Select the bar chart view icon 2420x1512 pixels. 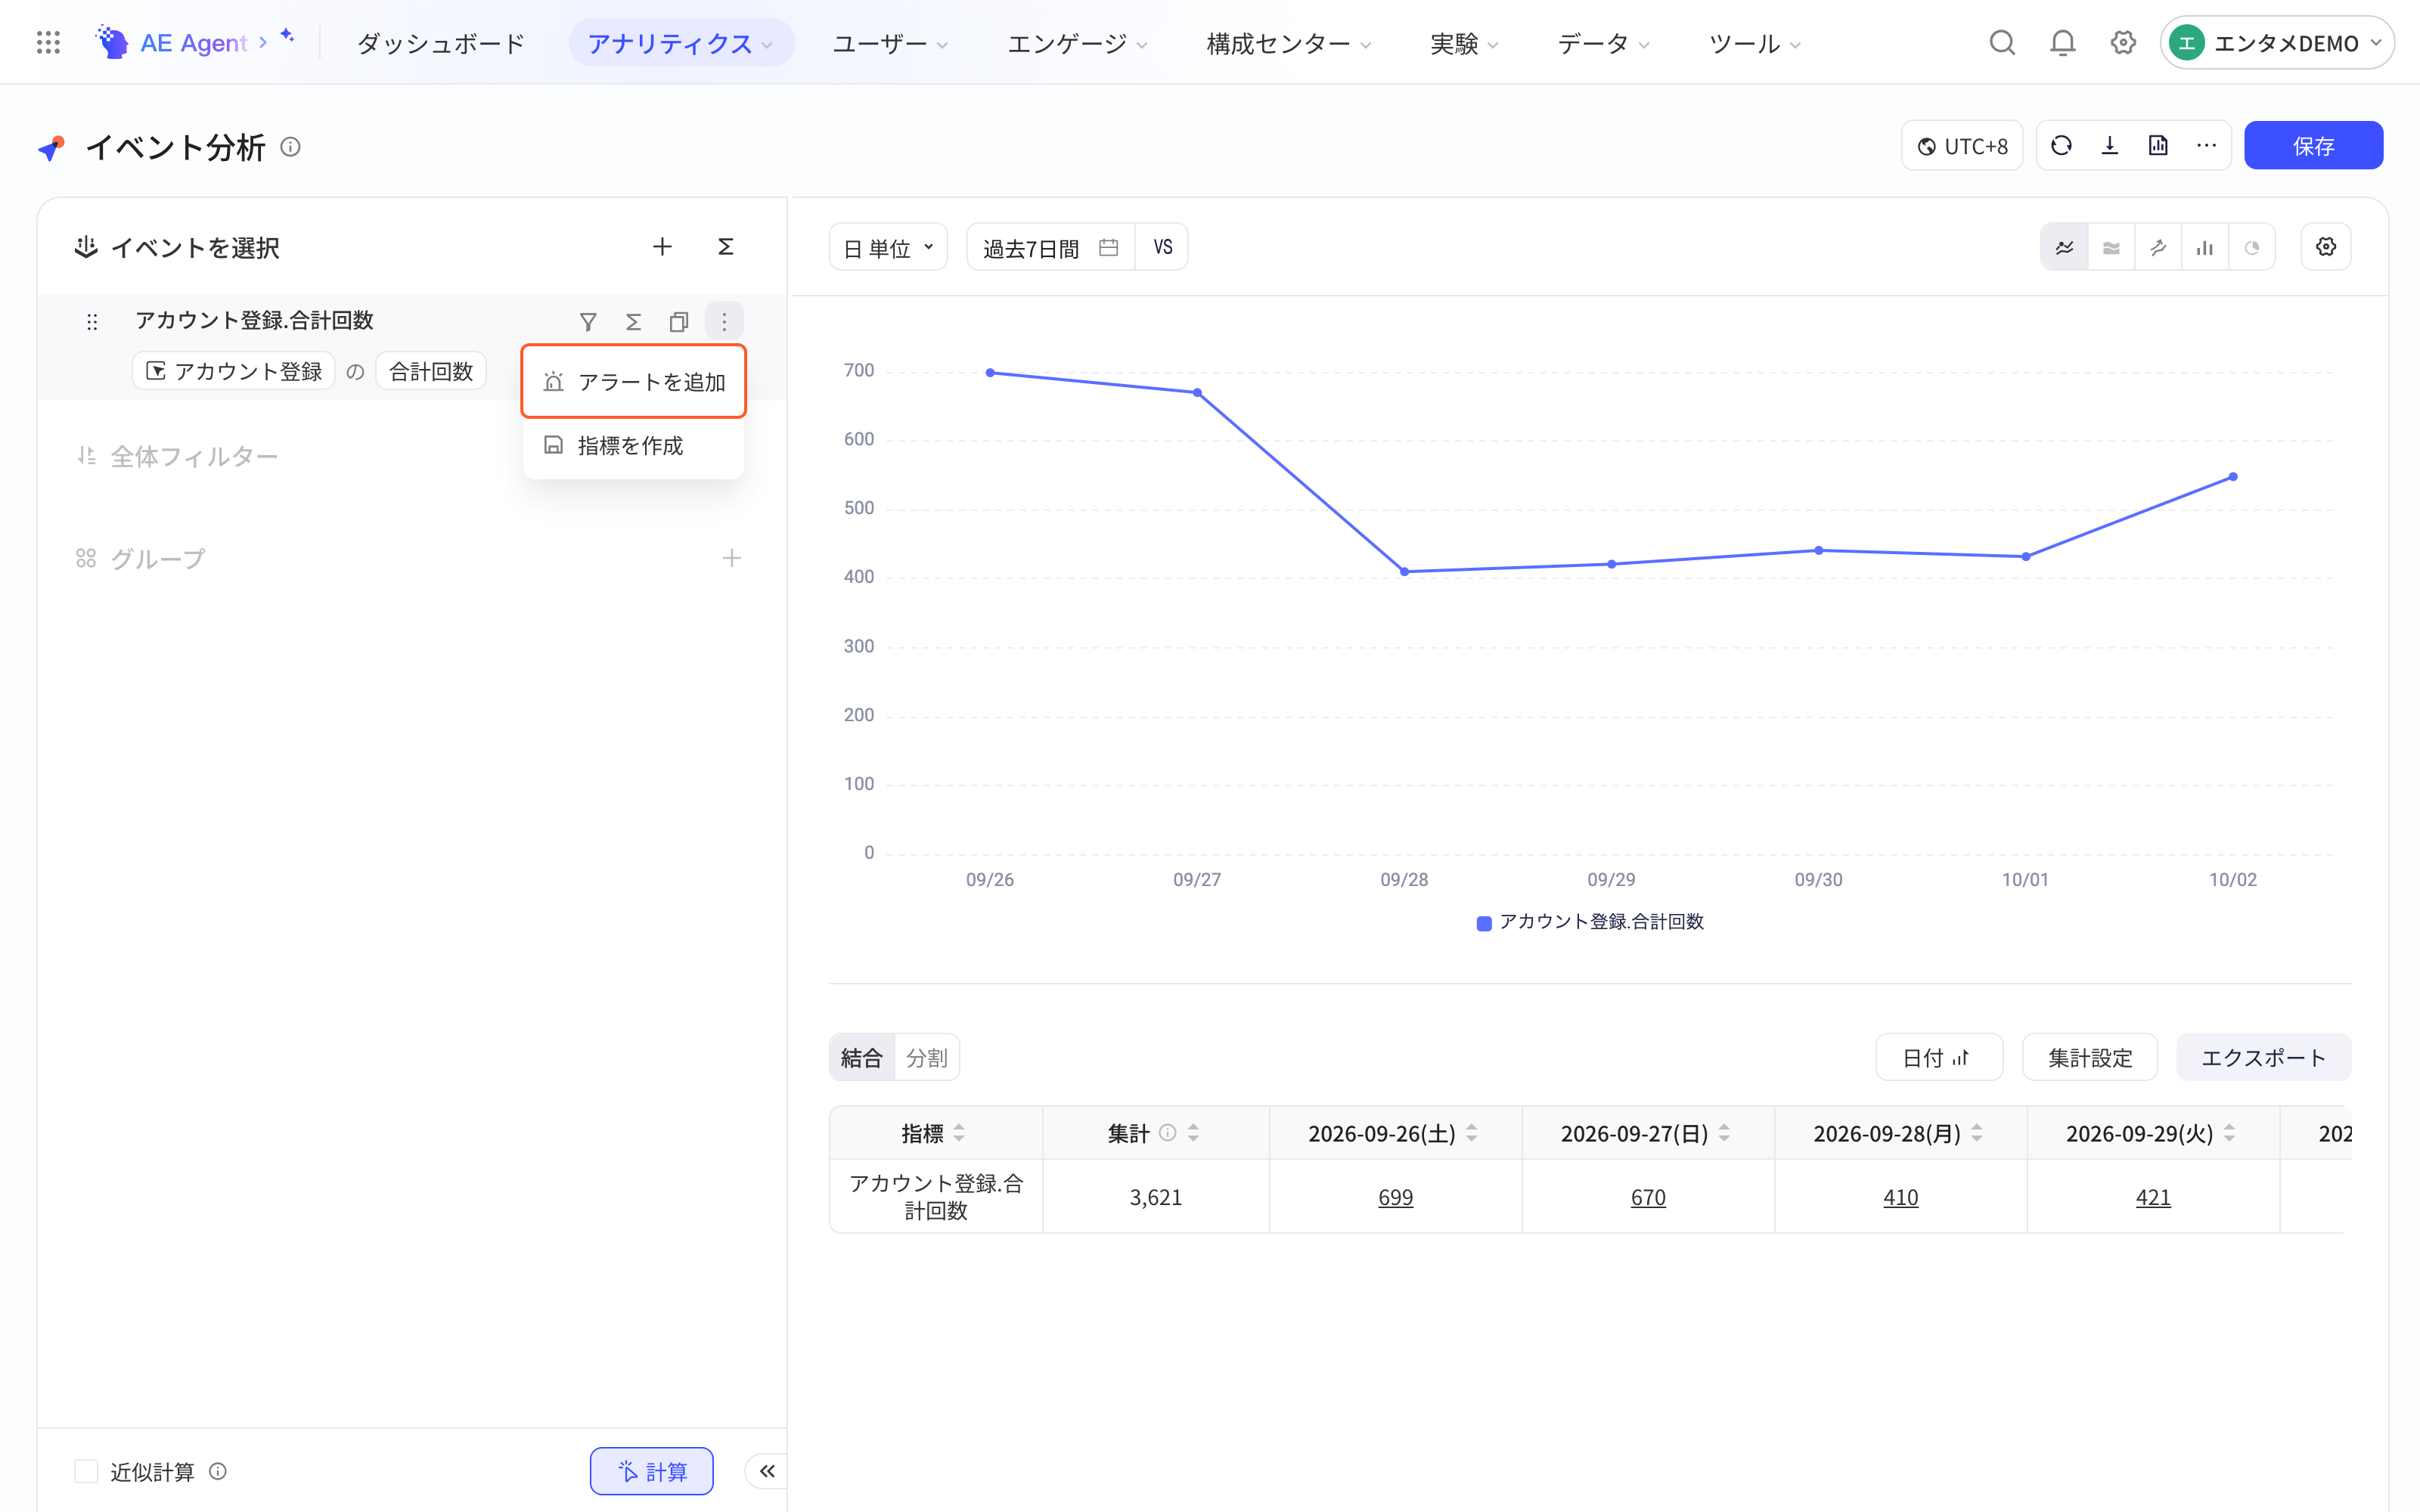[x=2205, y=247]
